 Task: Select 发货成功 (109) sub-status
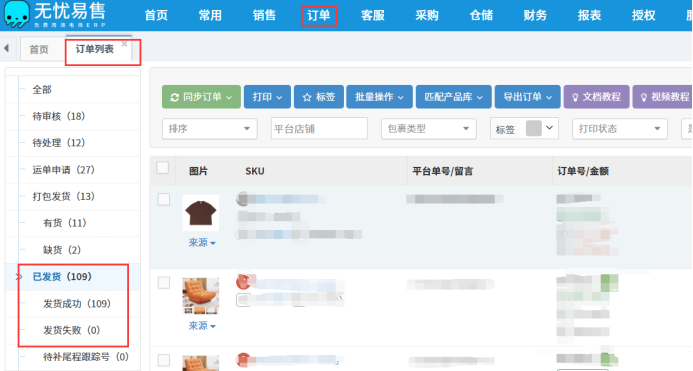click(x=77, y=304)
